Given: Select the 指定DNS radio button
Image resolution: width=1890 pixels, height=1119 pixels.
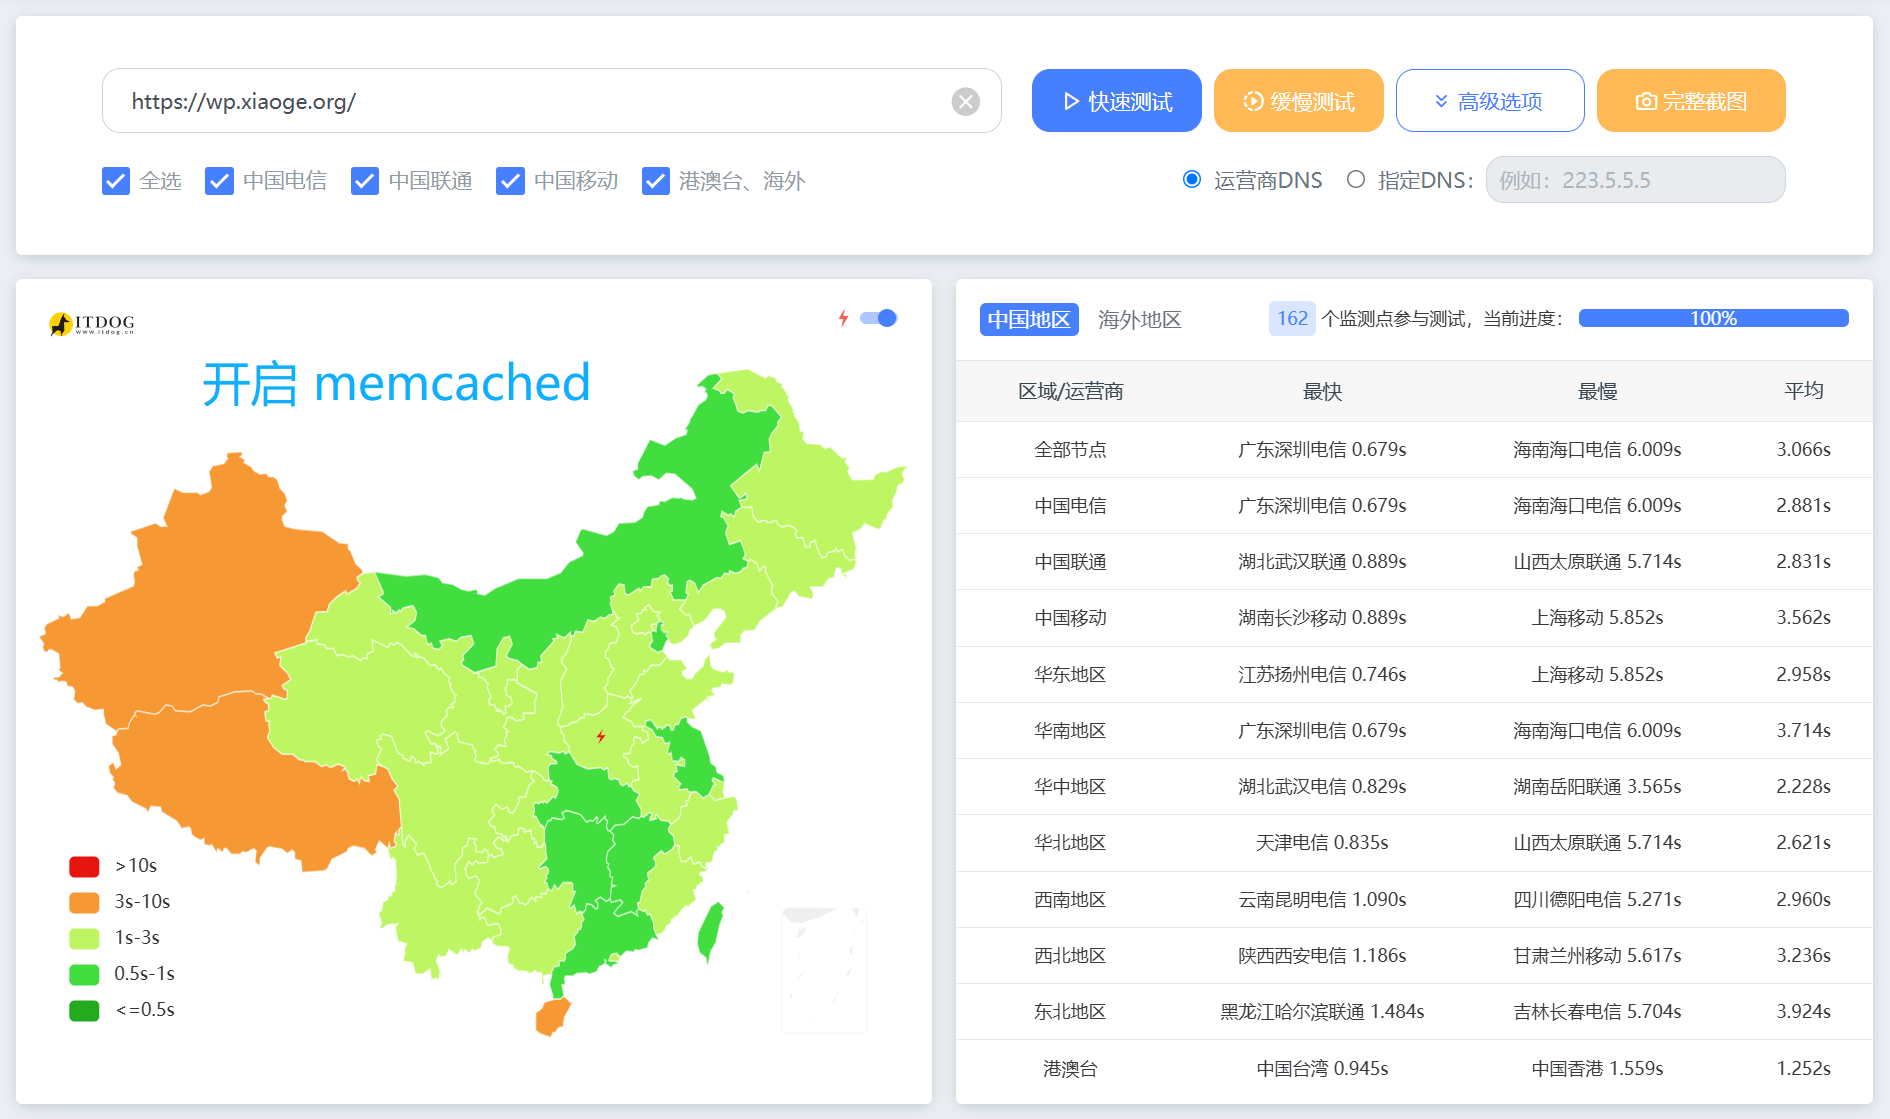Looking at the screenshot, I should tap(1356, 179).
